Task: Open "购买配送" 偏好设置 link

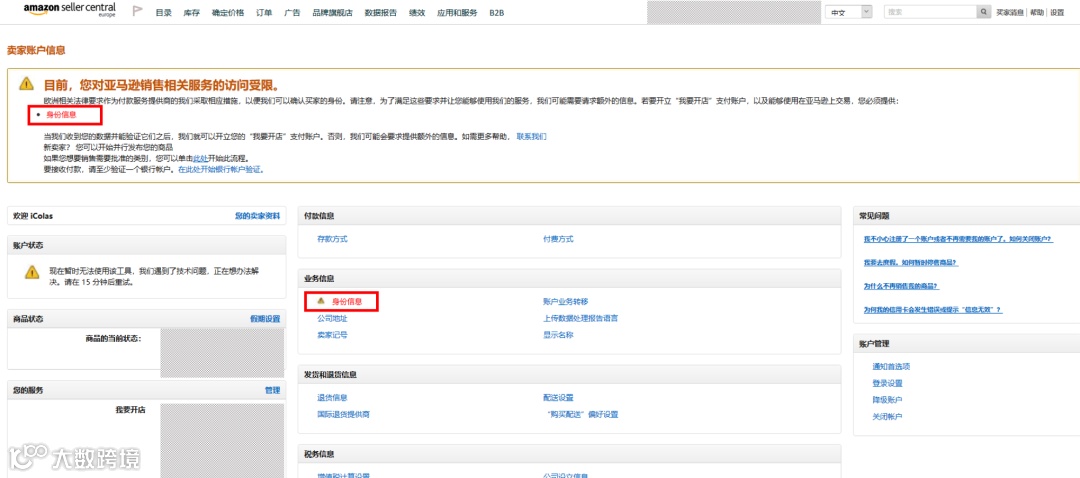Action: [x=582, y=415]
